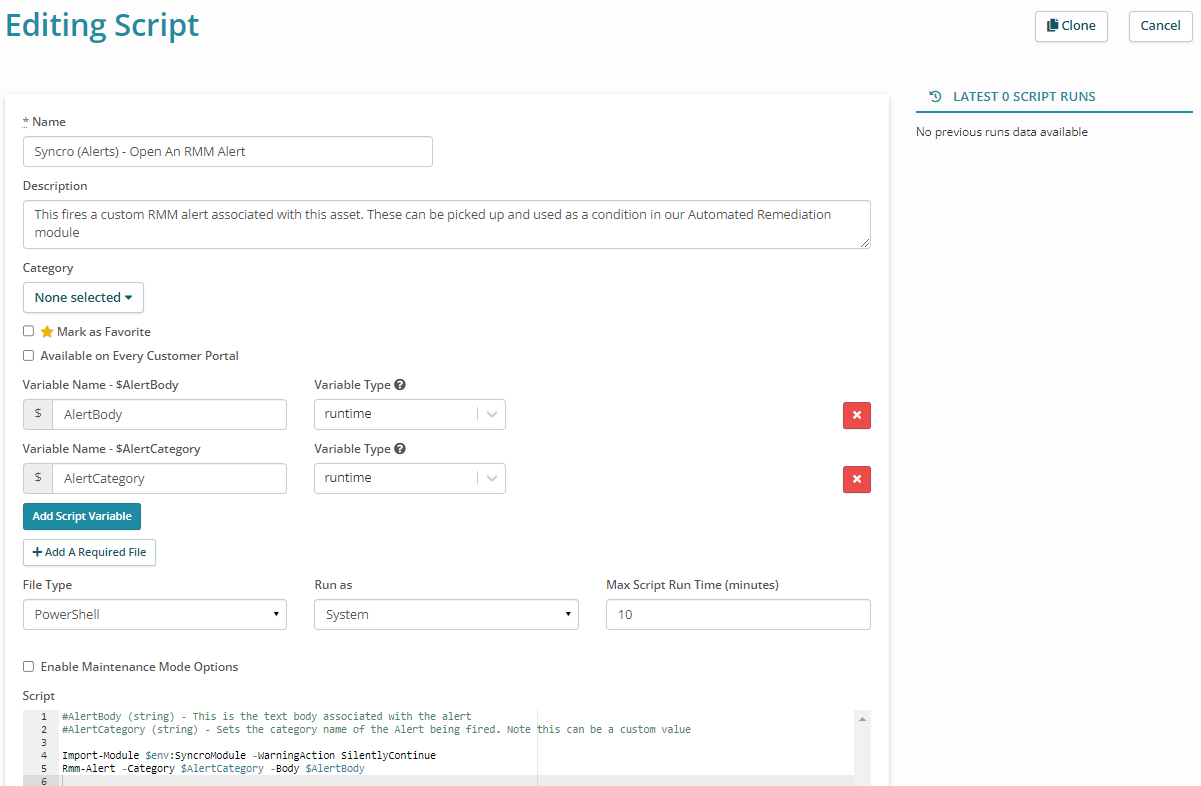Click the Add Script Variable button
Image resolution: width=1201 pixels, height=786 pixels.
(82, 516)
